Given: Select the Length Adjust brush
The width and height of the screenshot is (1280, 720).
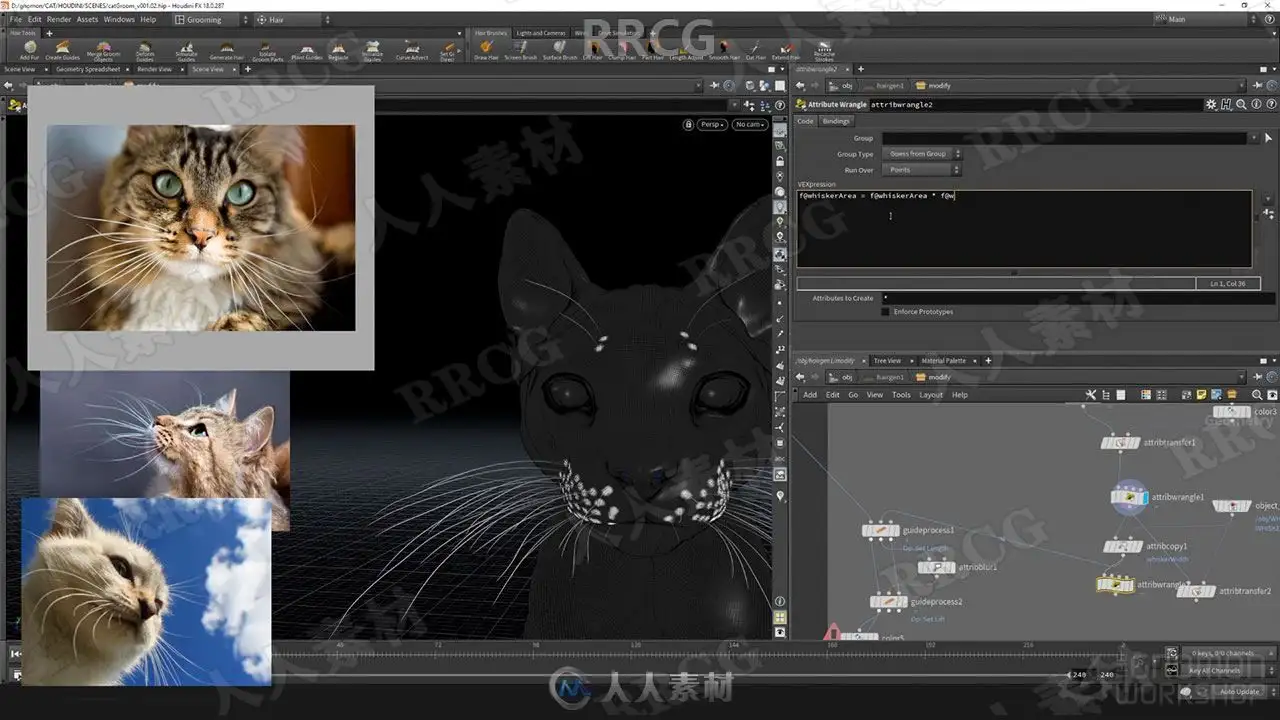Looking at the screenshot, I should click(686, 51).
